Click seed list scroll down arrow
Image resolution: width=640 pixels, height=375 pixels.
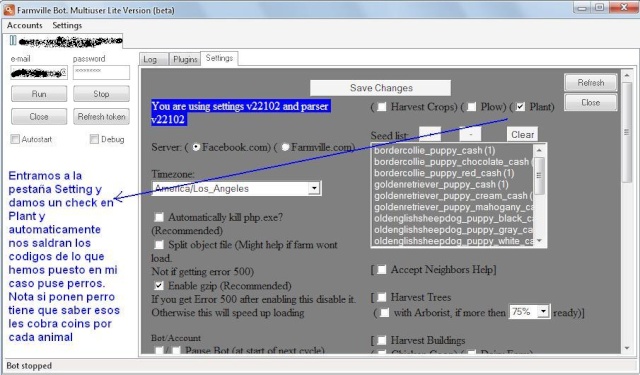(x=539, y=241)
